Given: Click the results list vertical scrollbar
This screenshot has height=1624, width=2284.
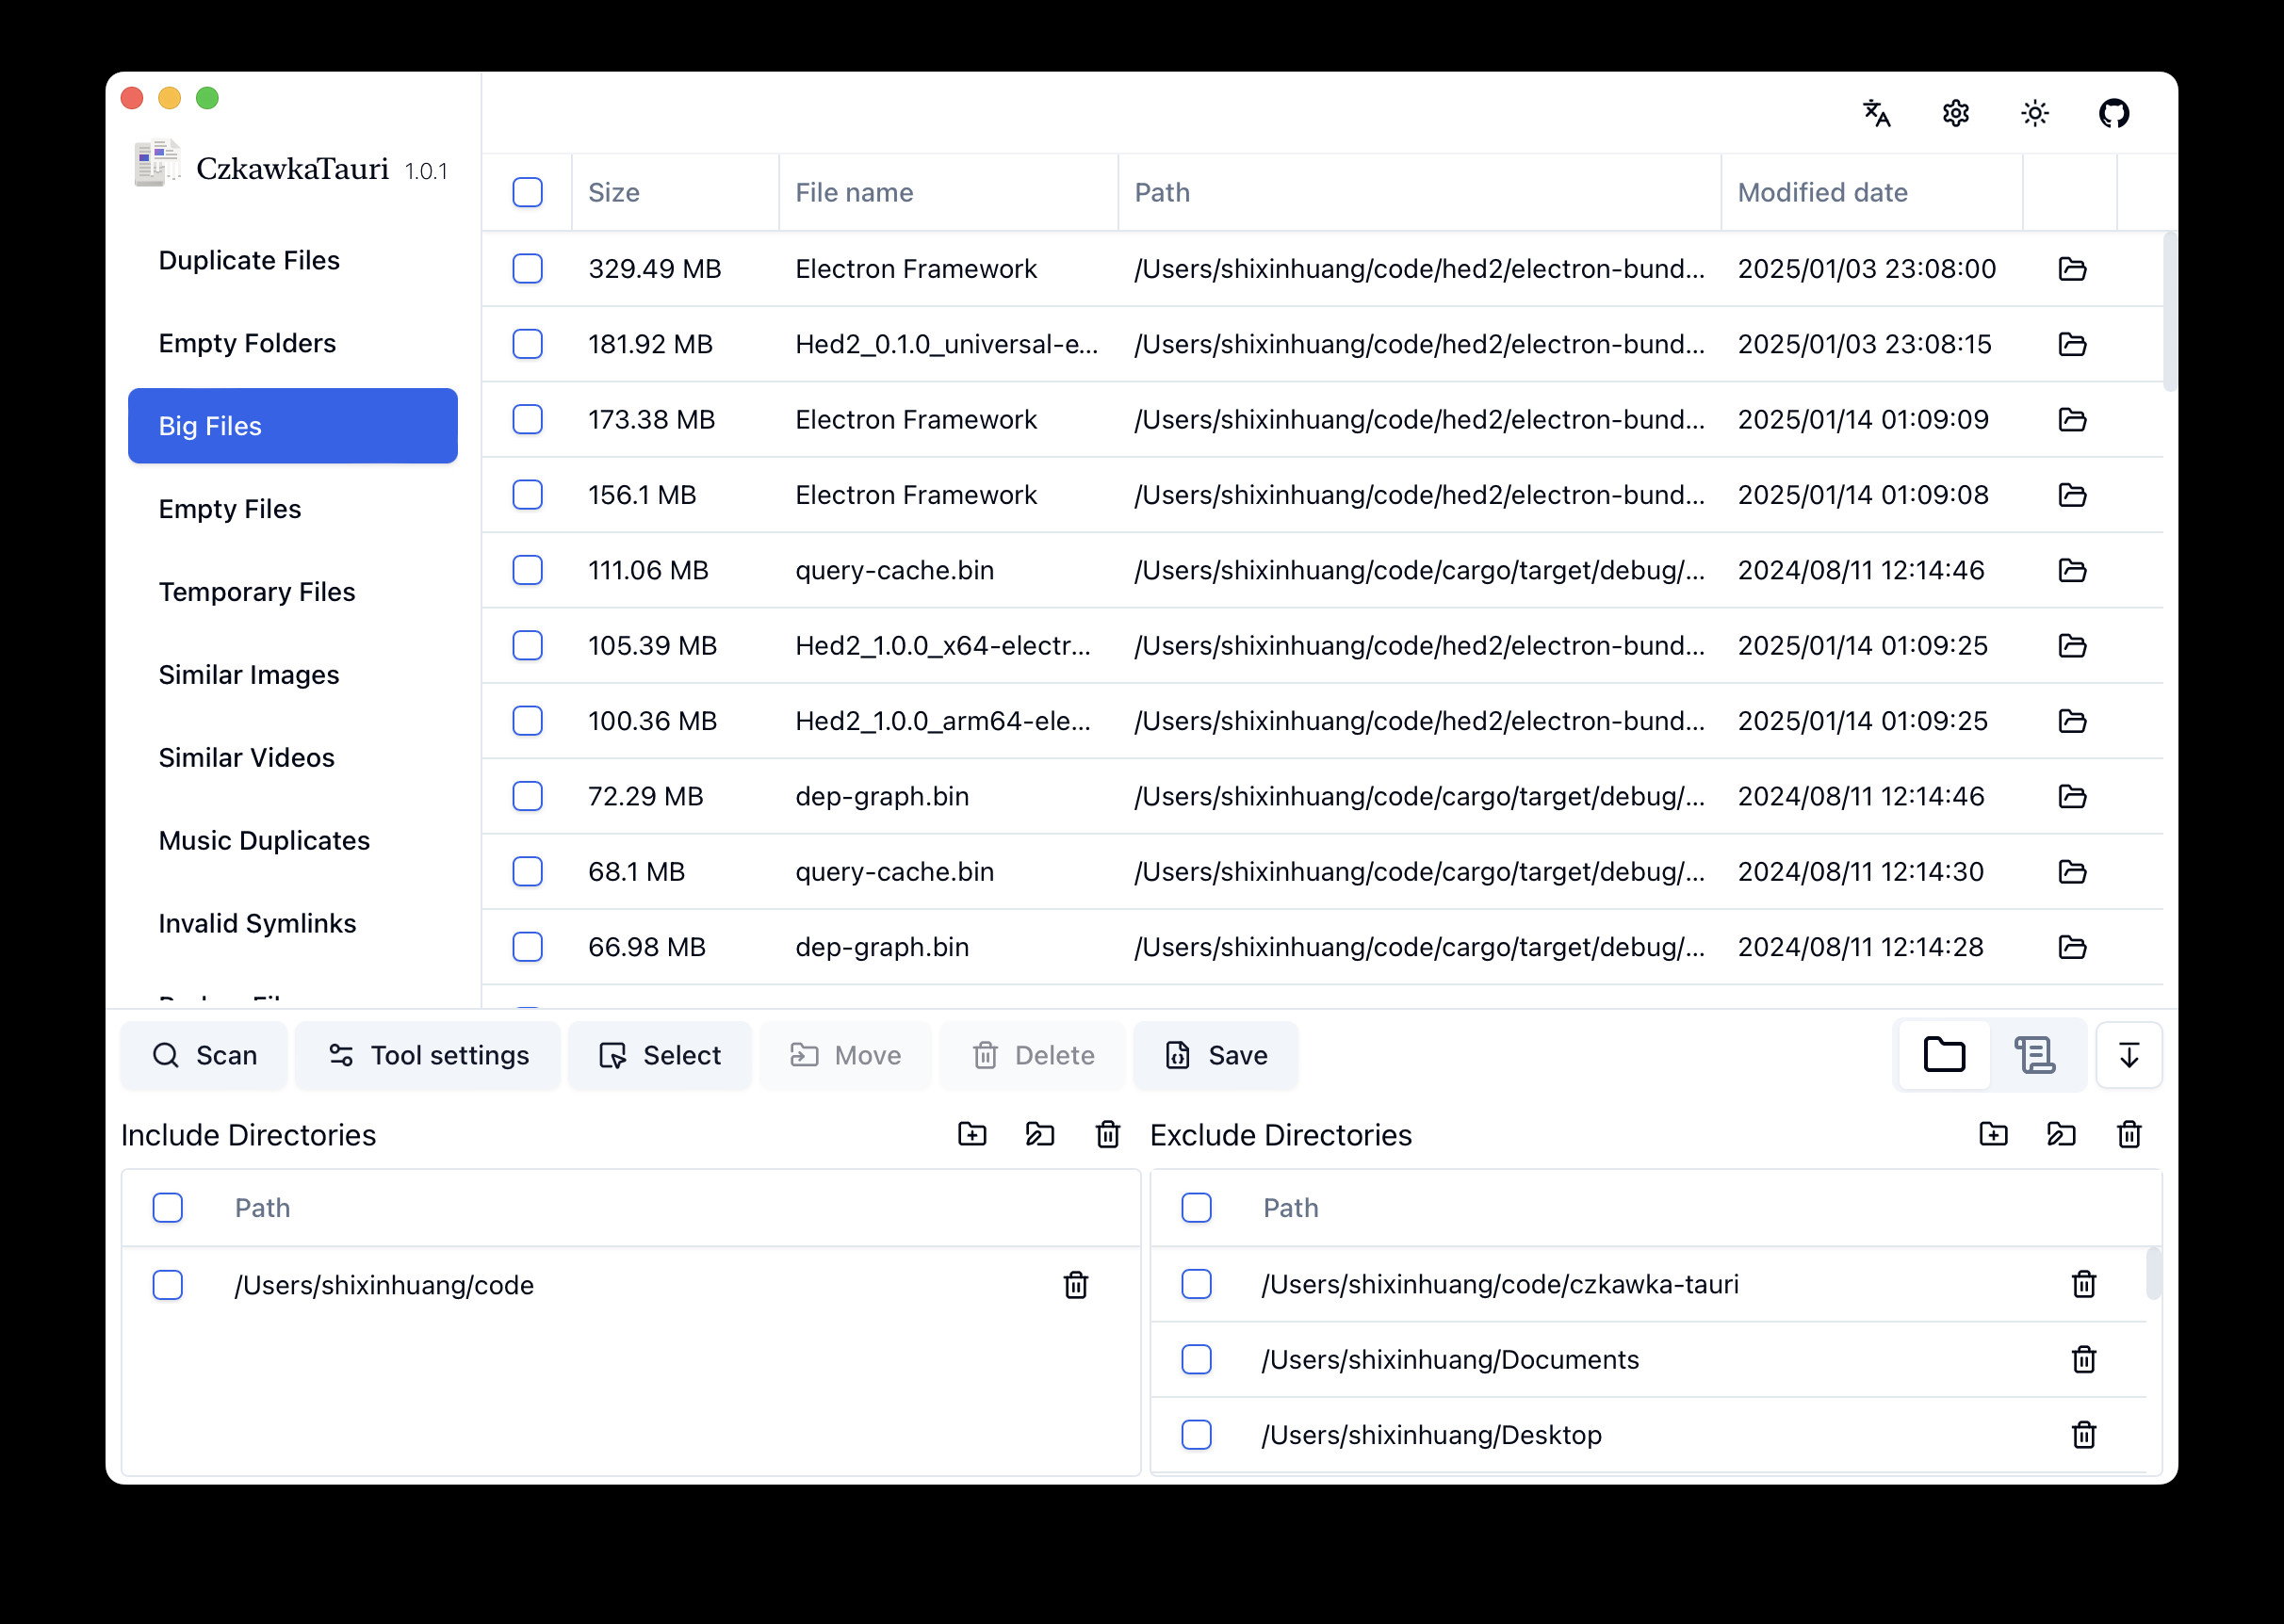Looking at the screenshot, I should tap(2169, 310).
